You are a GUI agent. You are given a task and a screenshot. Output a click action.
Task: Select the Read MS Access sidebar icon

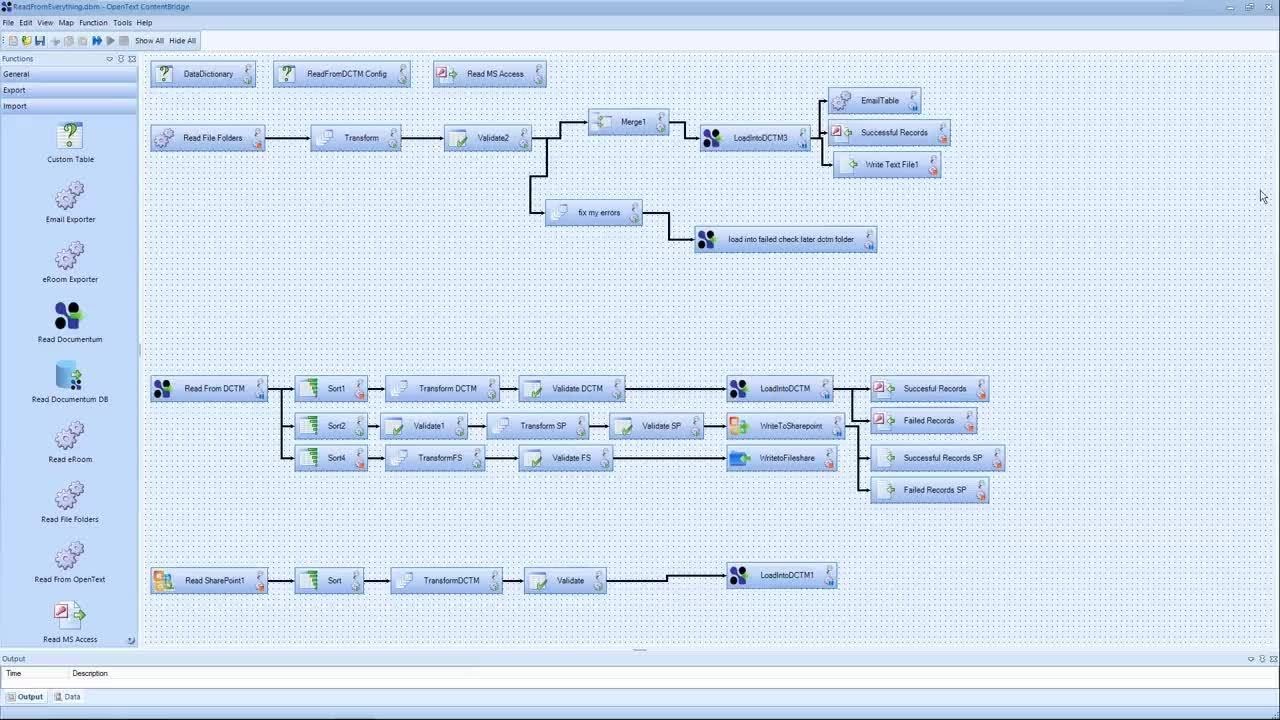coord(70,614)
